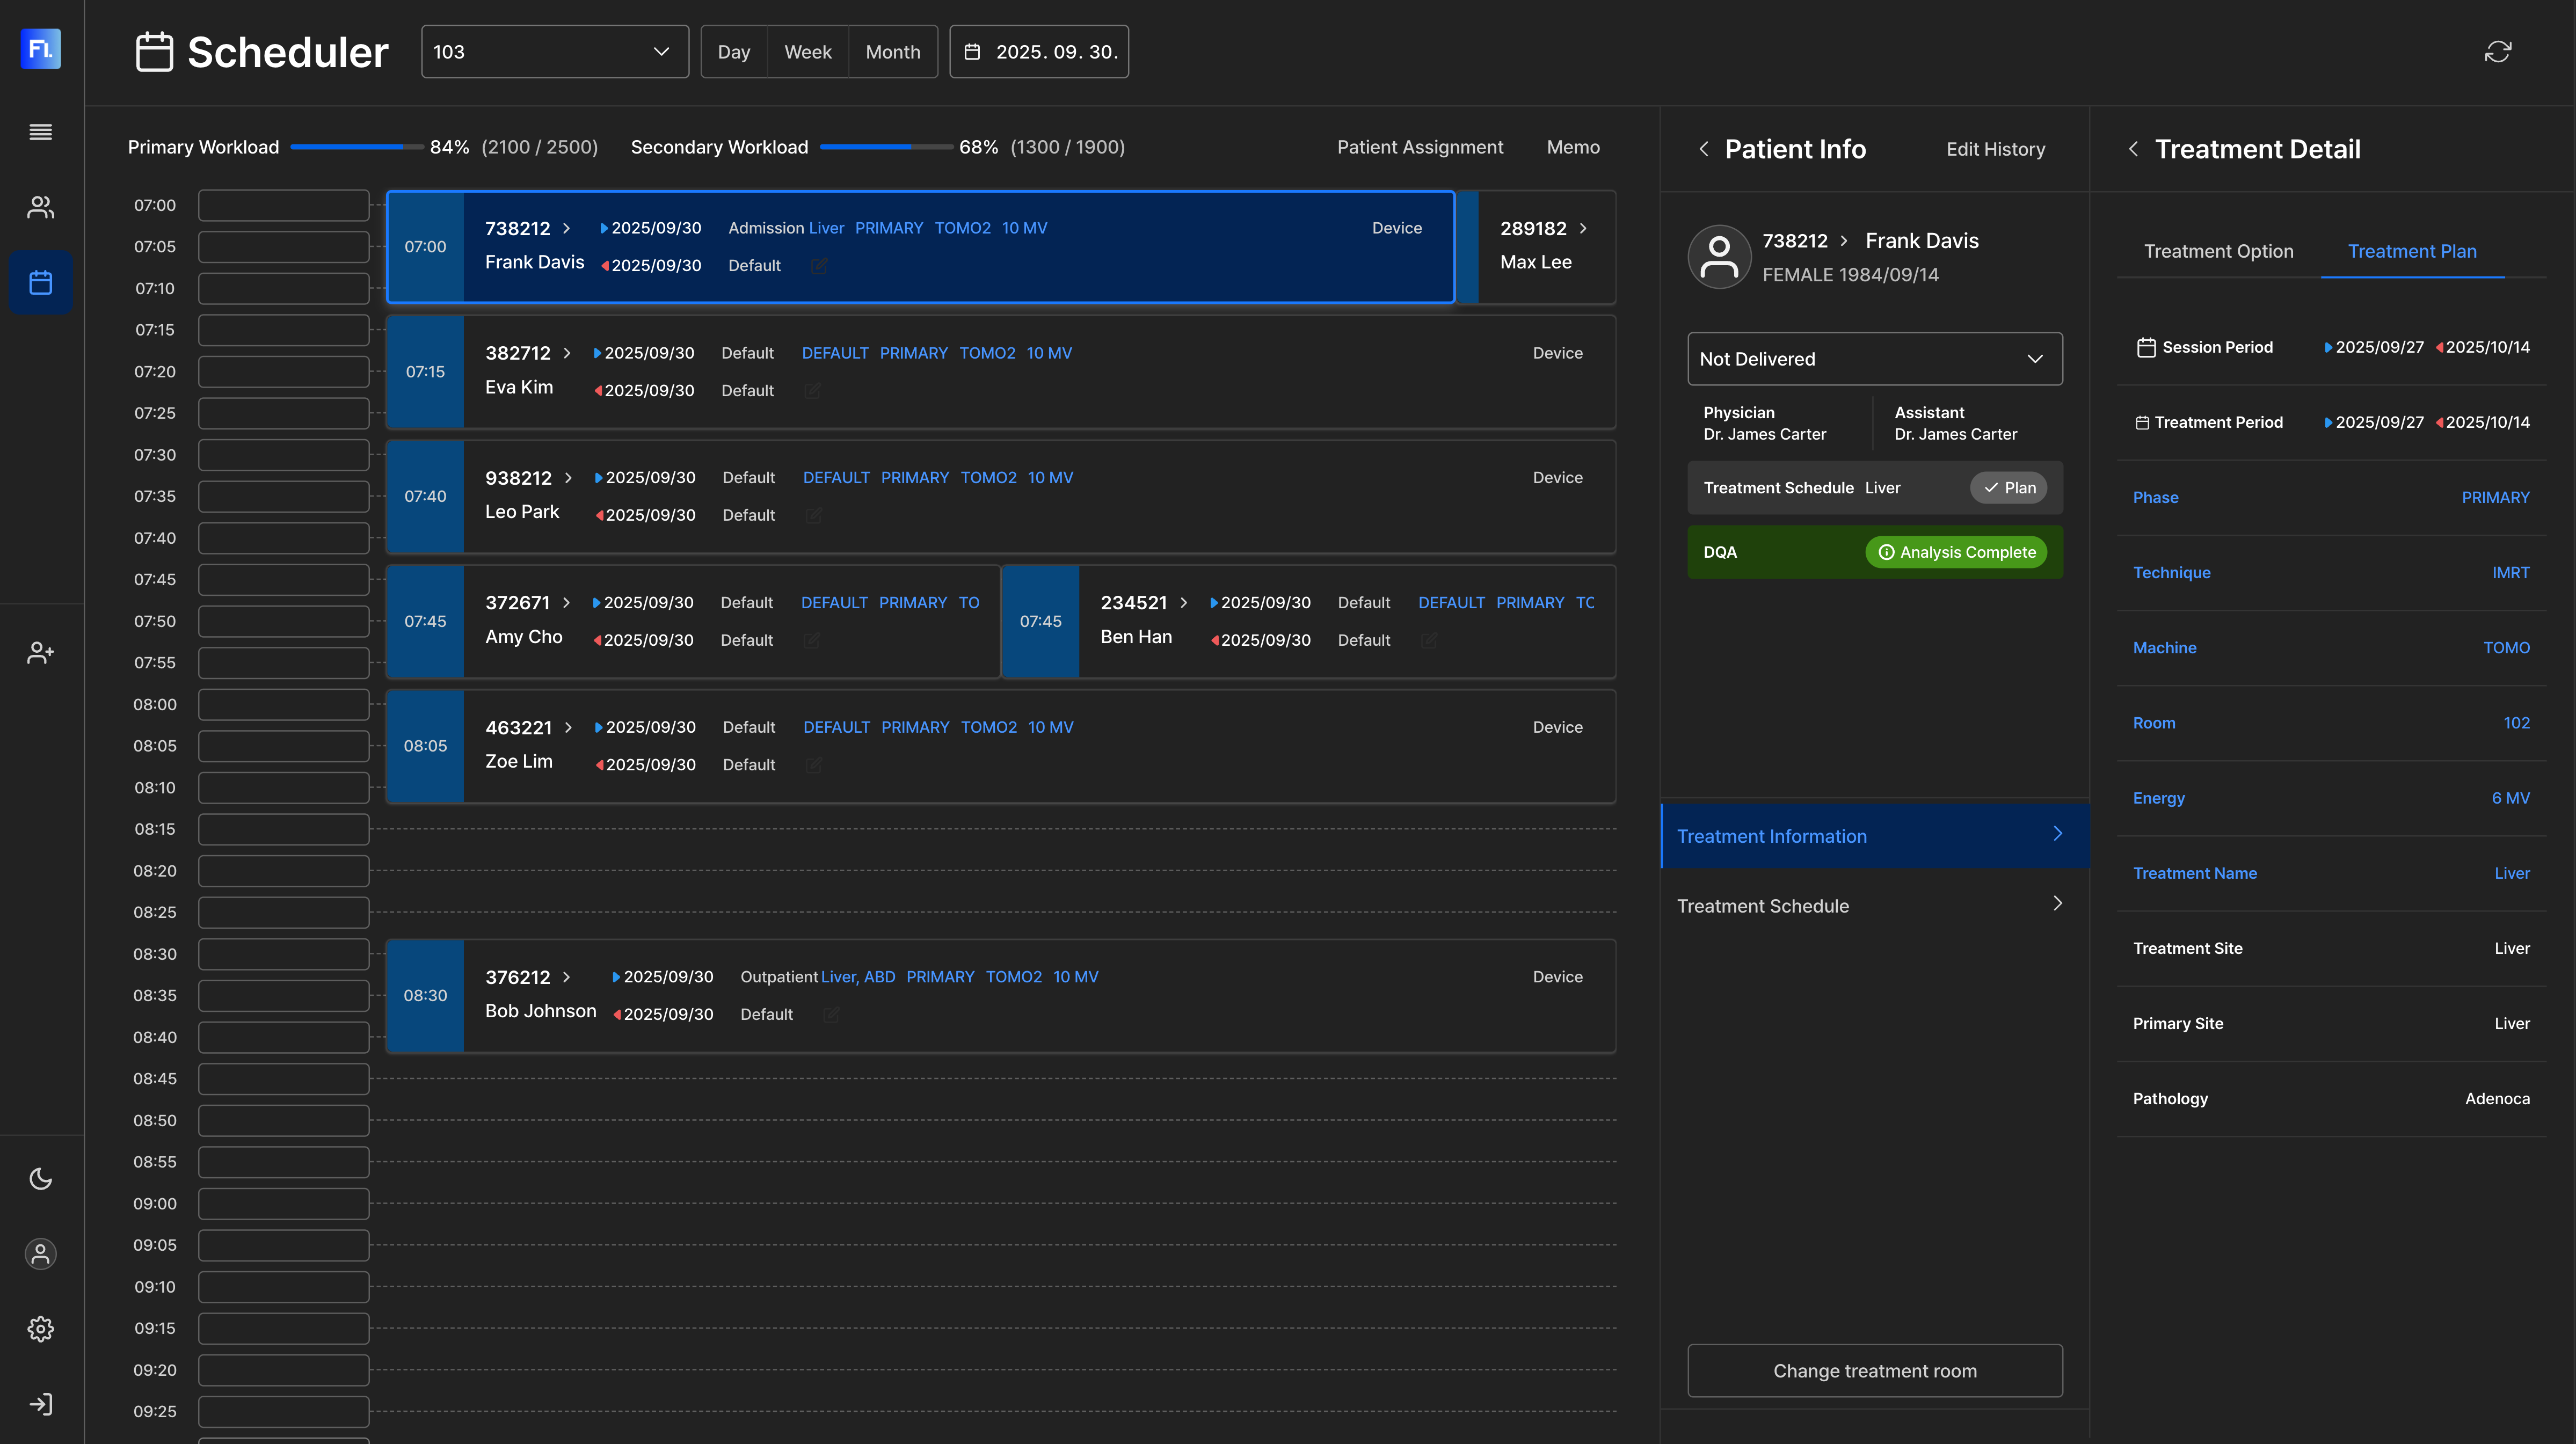Open the patients group icon in sidebar
Screen dimensions: 2576x1444
(x=41, y=207)
